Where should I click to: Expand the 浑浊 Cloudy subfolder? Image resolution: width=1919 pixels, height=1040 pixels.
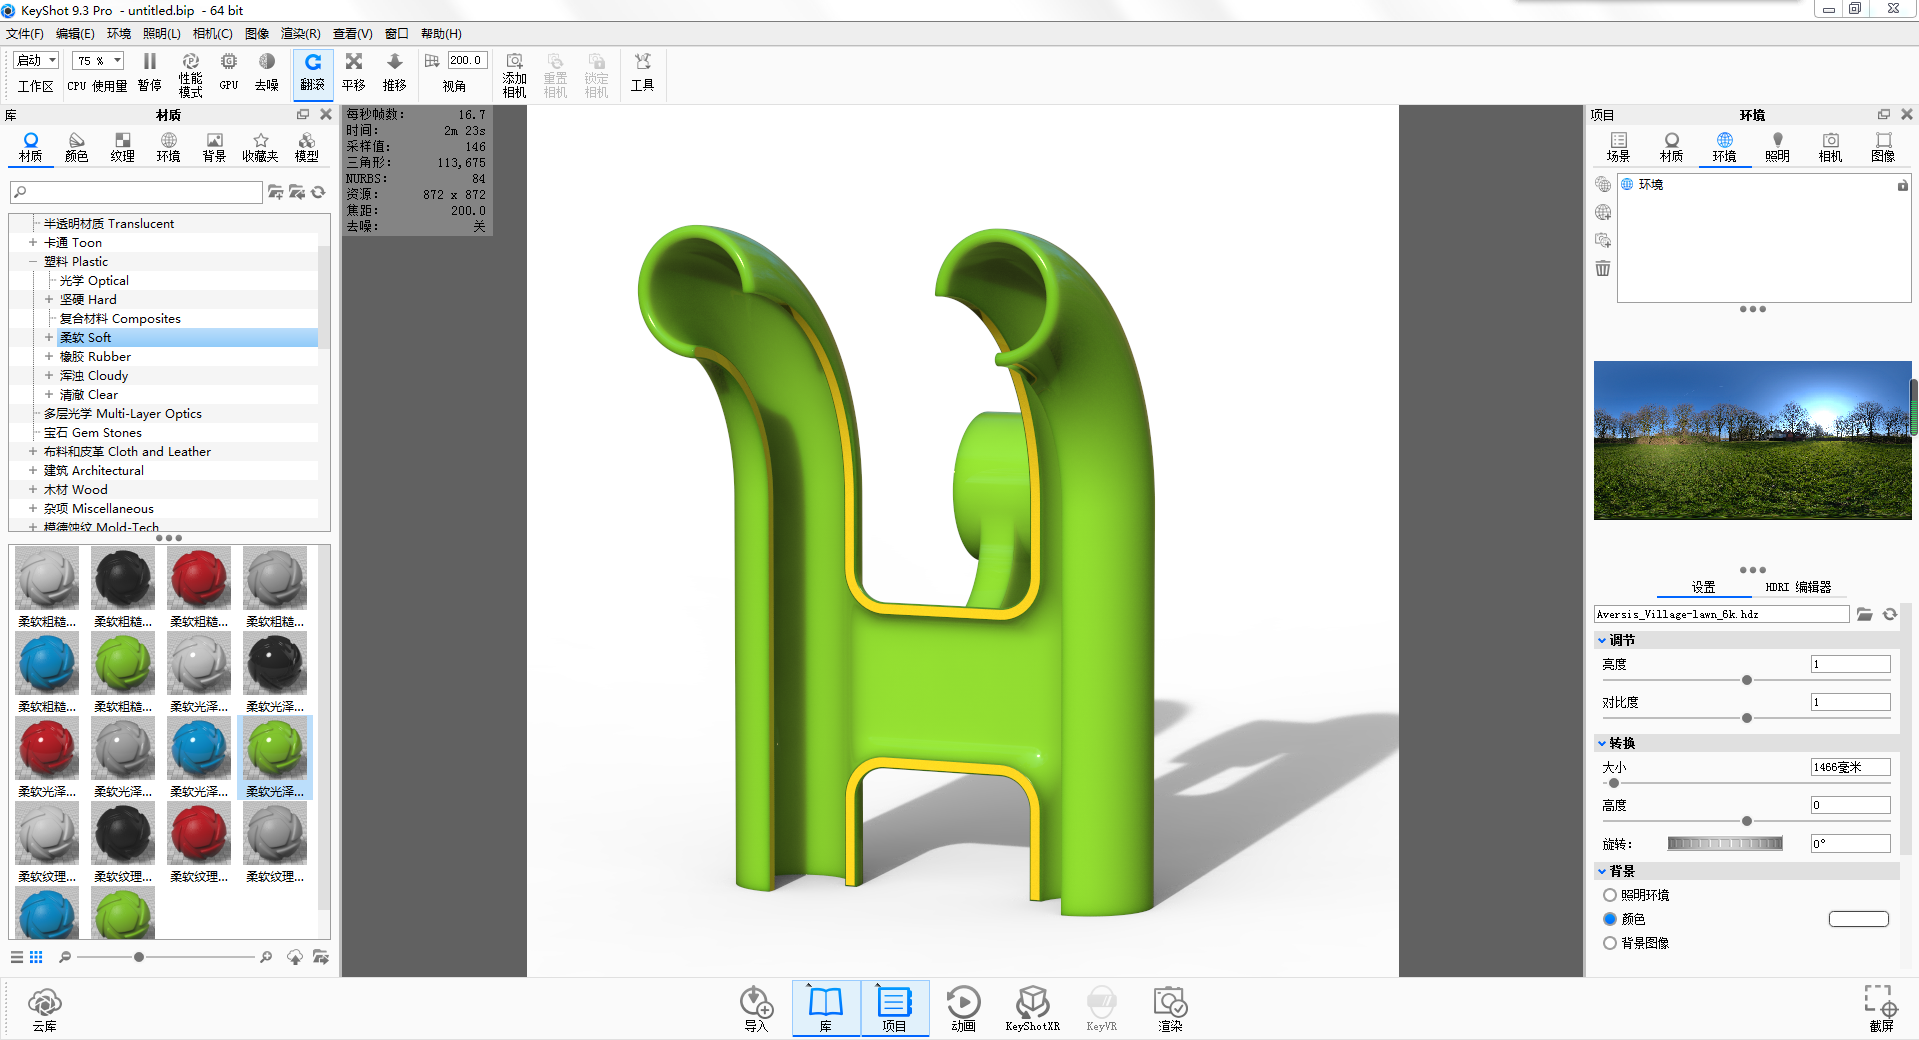tap(49, 376)
